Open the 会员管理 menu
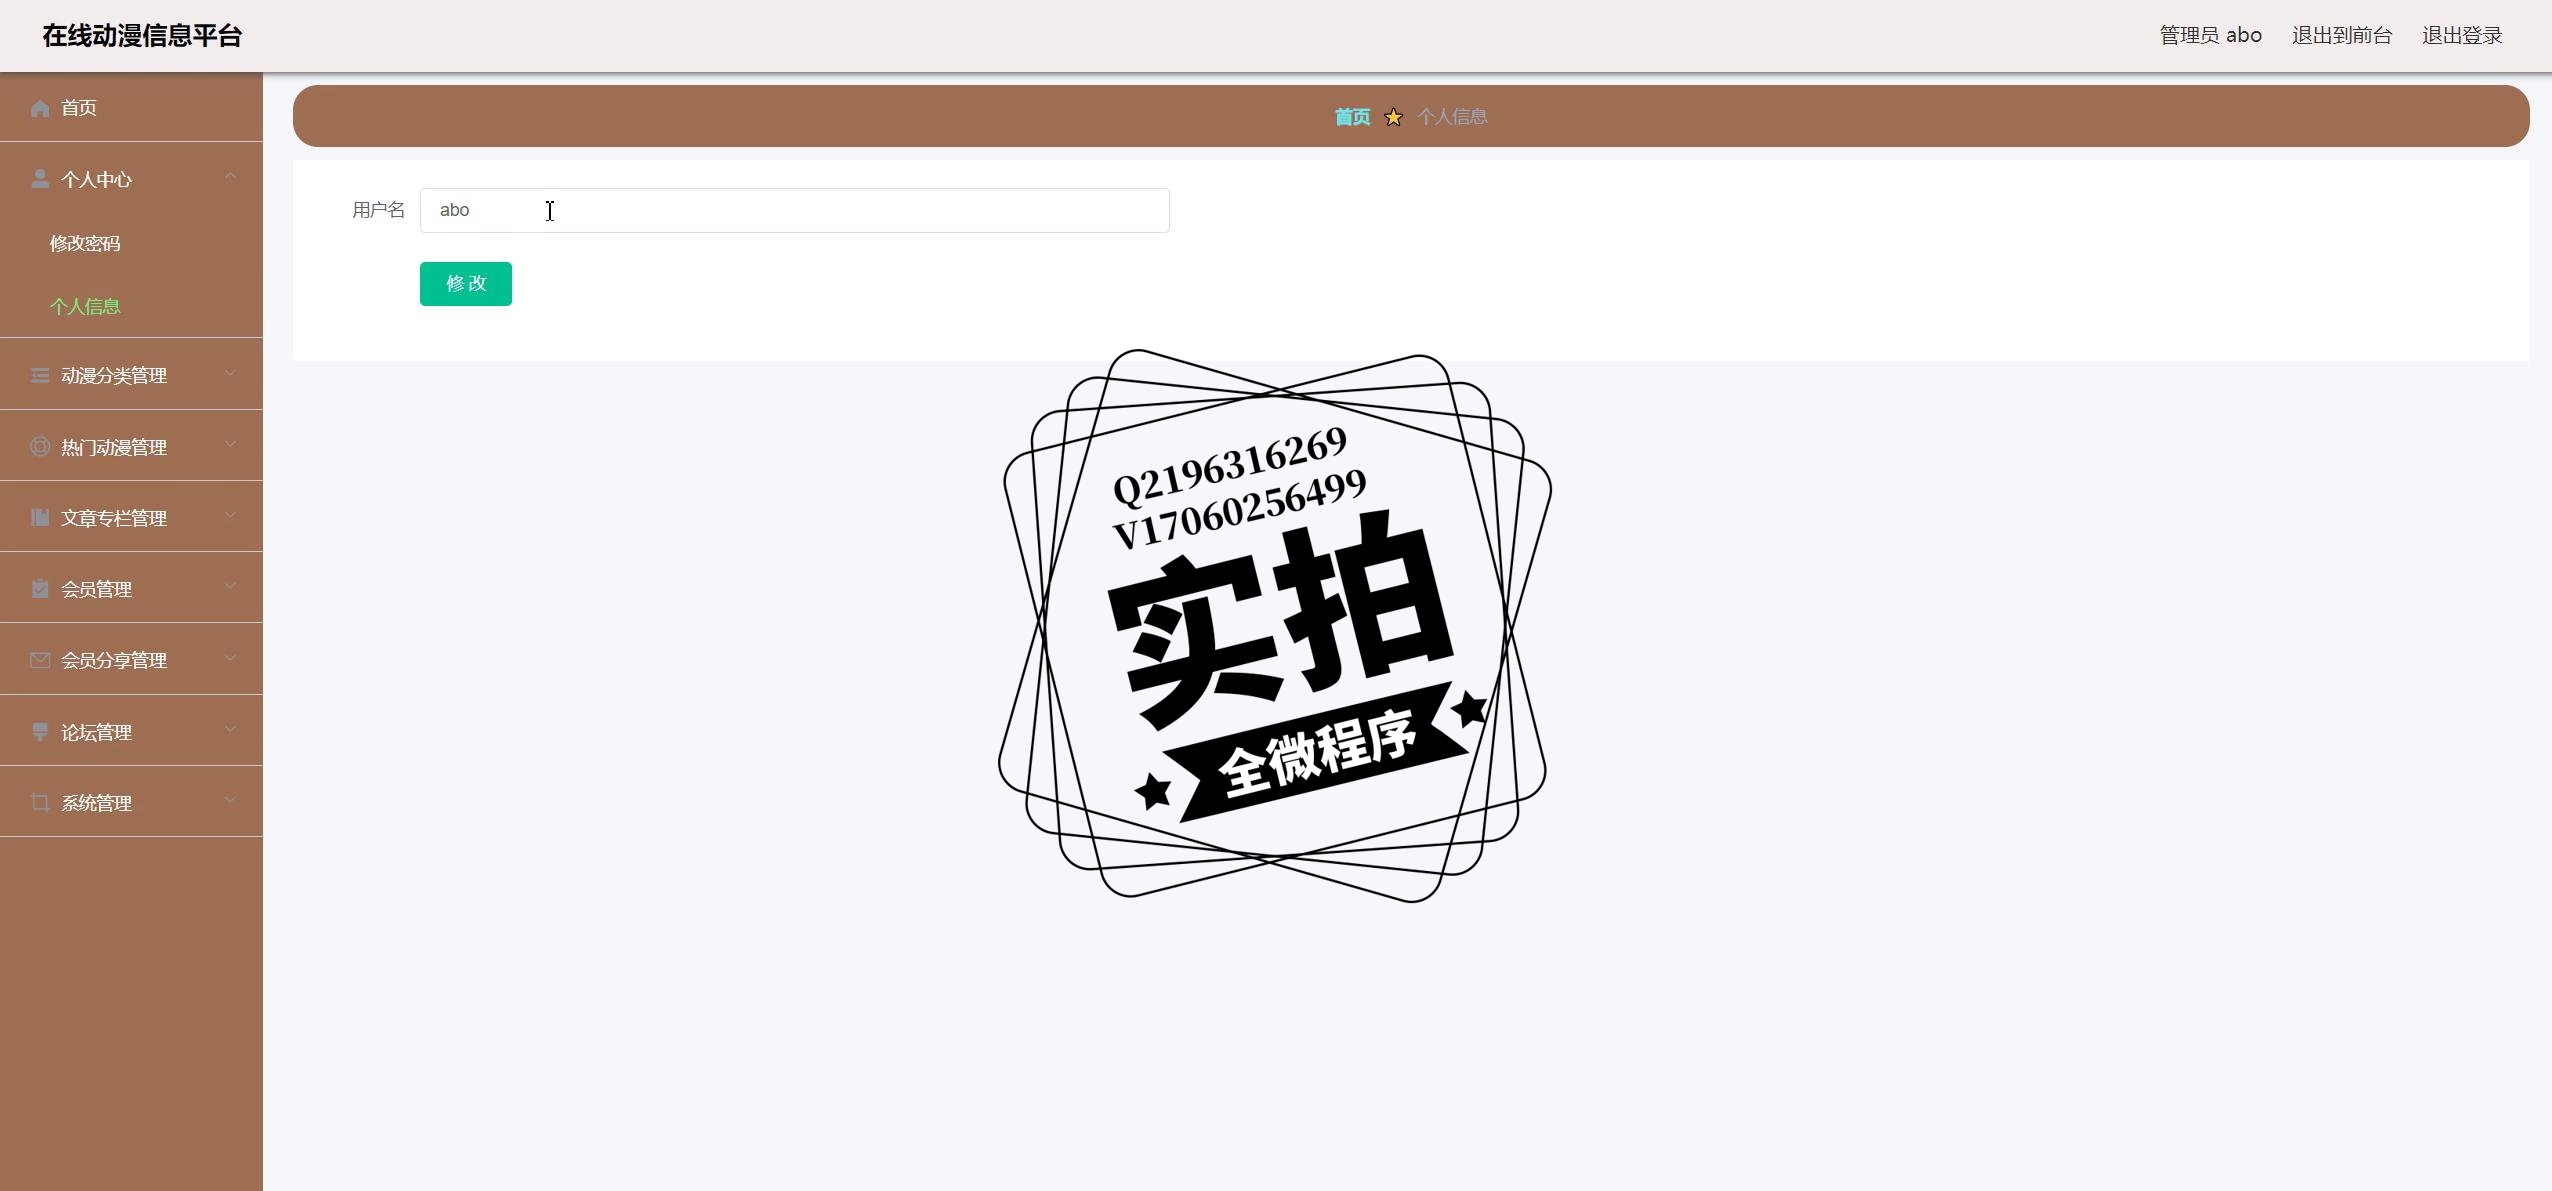The image size is (2552, 1191). click(131, 588)
